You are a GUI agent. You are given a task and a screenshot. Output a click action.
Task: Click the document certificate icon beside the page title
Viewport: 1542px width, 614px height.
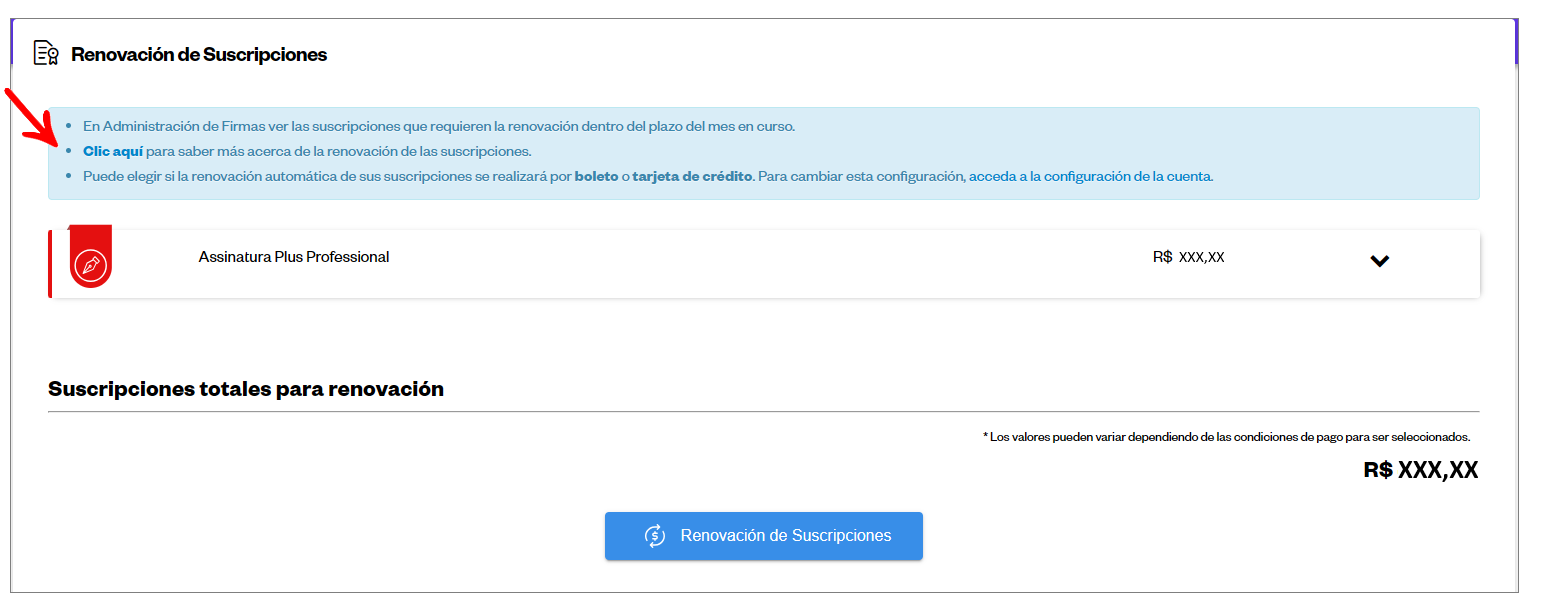point(46,54)
